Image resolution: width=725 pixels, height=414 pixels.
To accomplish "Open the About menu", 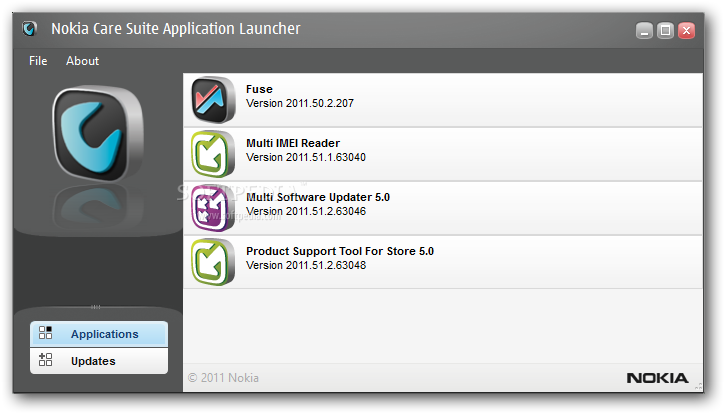I will click(x=82, y=61).
